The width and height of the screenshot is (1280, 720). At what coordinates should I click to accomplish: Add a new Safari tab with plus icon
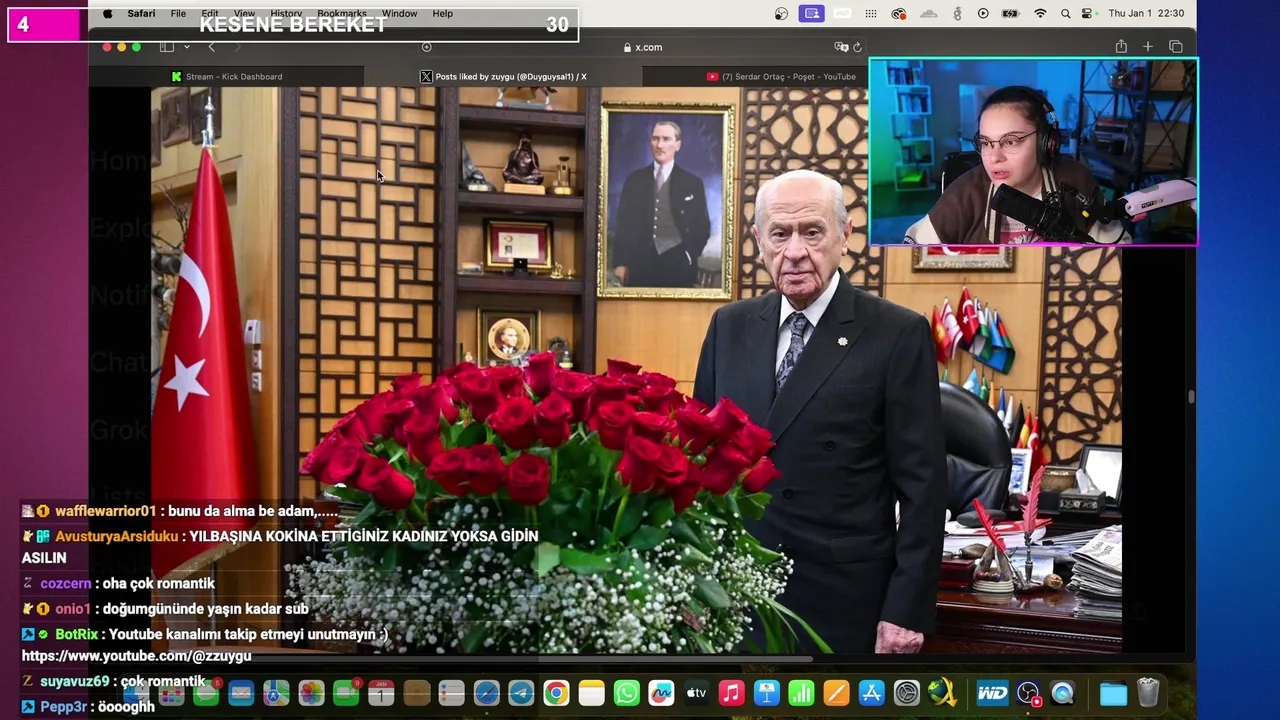[x=1148, y=47]
